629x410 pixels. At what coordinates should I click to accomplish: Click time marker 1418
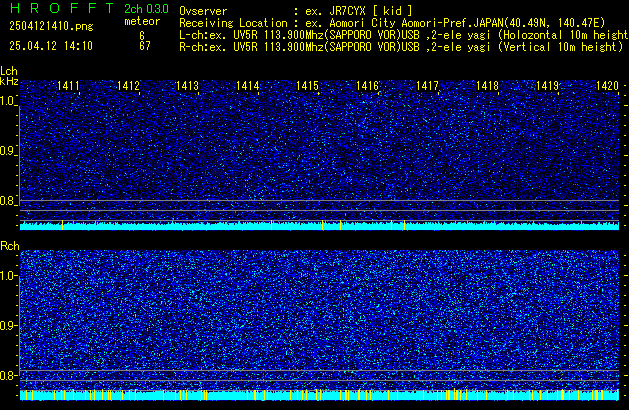[x=487, y=86]
